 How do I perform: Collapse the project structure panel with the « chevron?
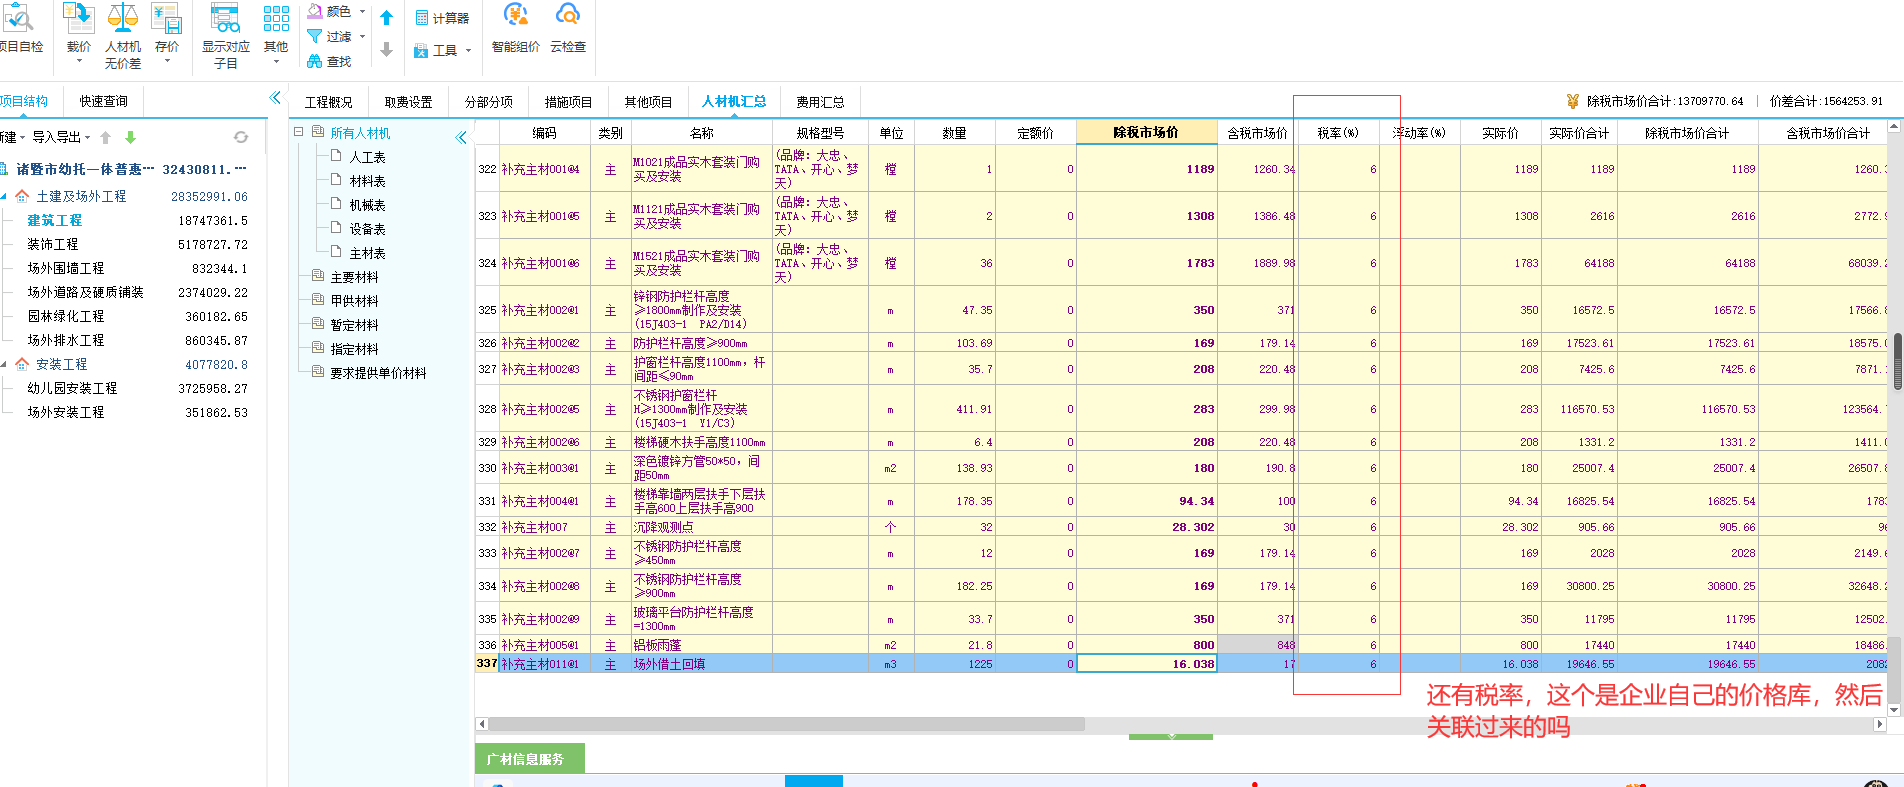click(x=275, y=97)
